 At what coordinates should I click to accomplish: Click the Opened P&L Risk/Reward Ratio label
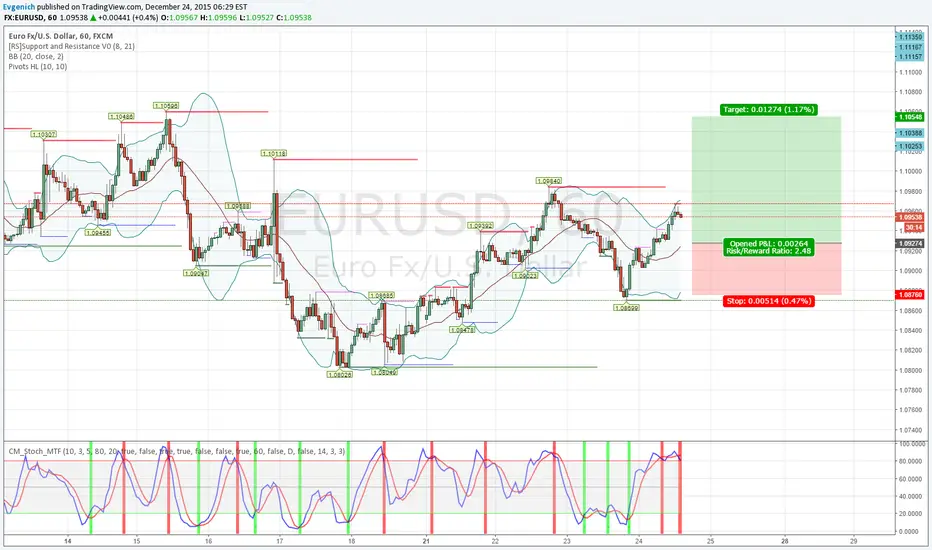click(769, 247)
